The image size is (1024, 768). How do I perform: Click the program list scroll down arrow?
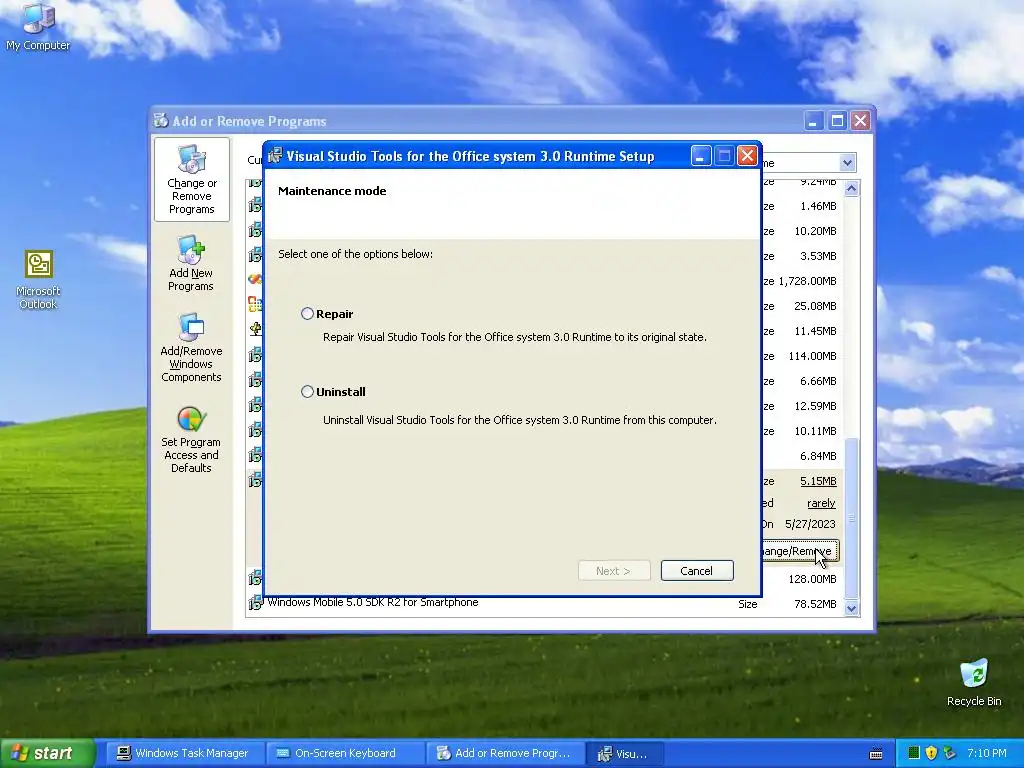[x=851, y=608]
